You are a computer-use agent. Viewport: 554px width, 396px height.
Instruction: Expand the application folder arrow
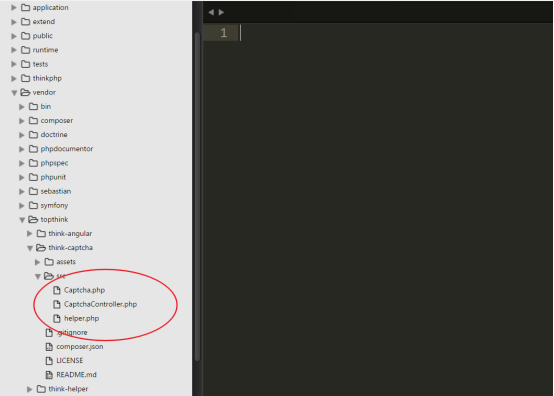click(14, 7)
